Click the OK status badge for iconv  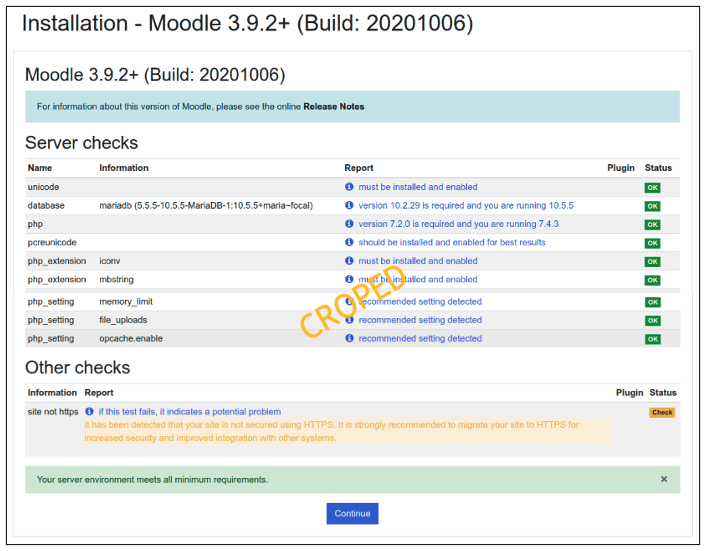pos(652,262)
